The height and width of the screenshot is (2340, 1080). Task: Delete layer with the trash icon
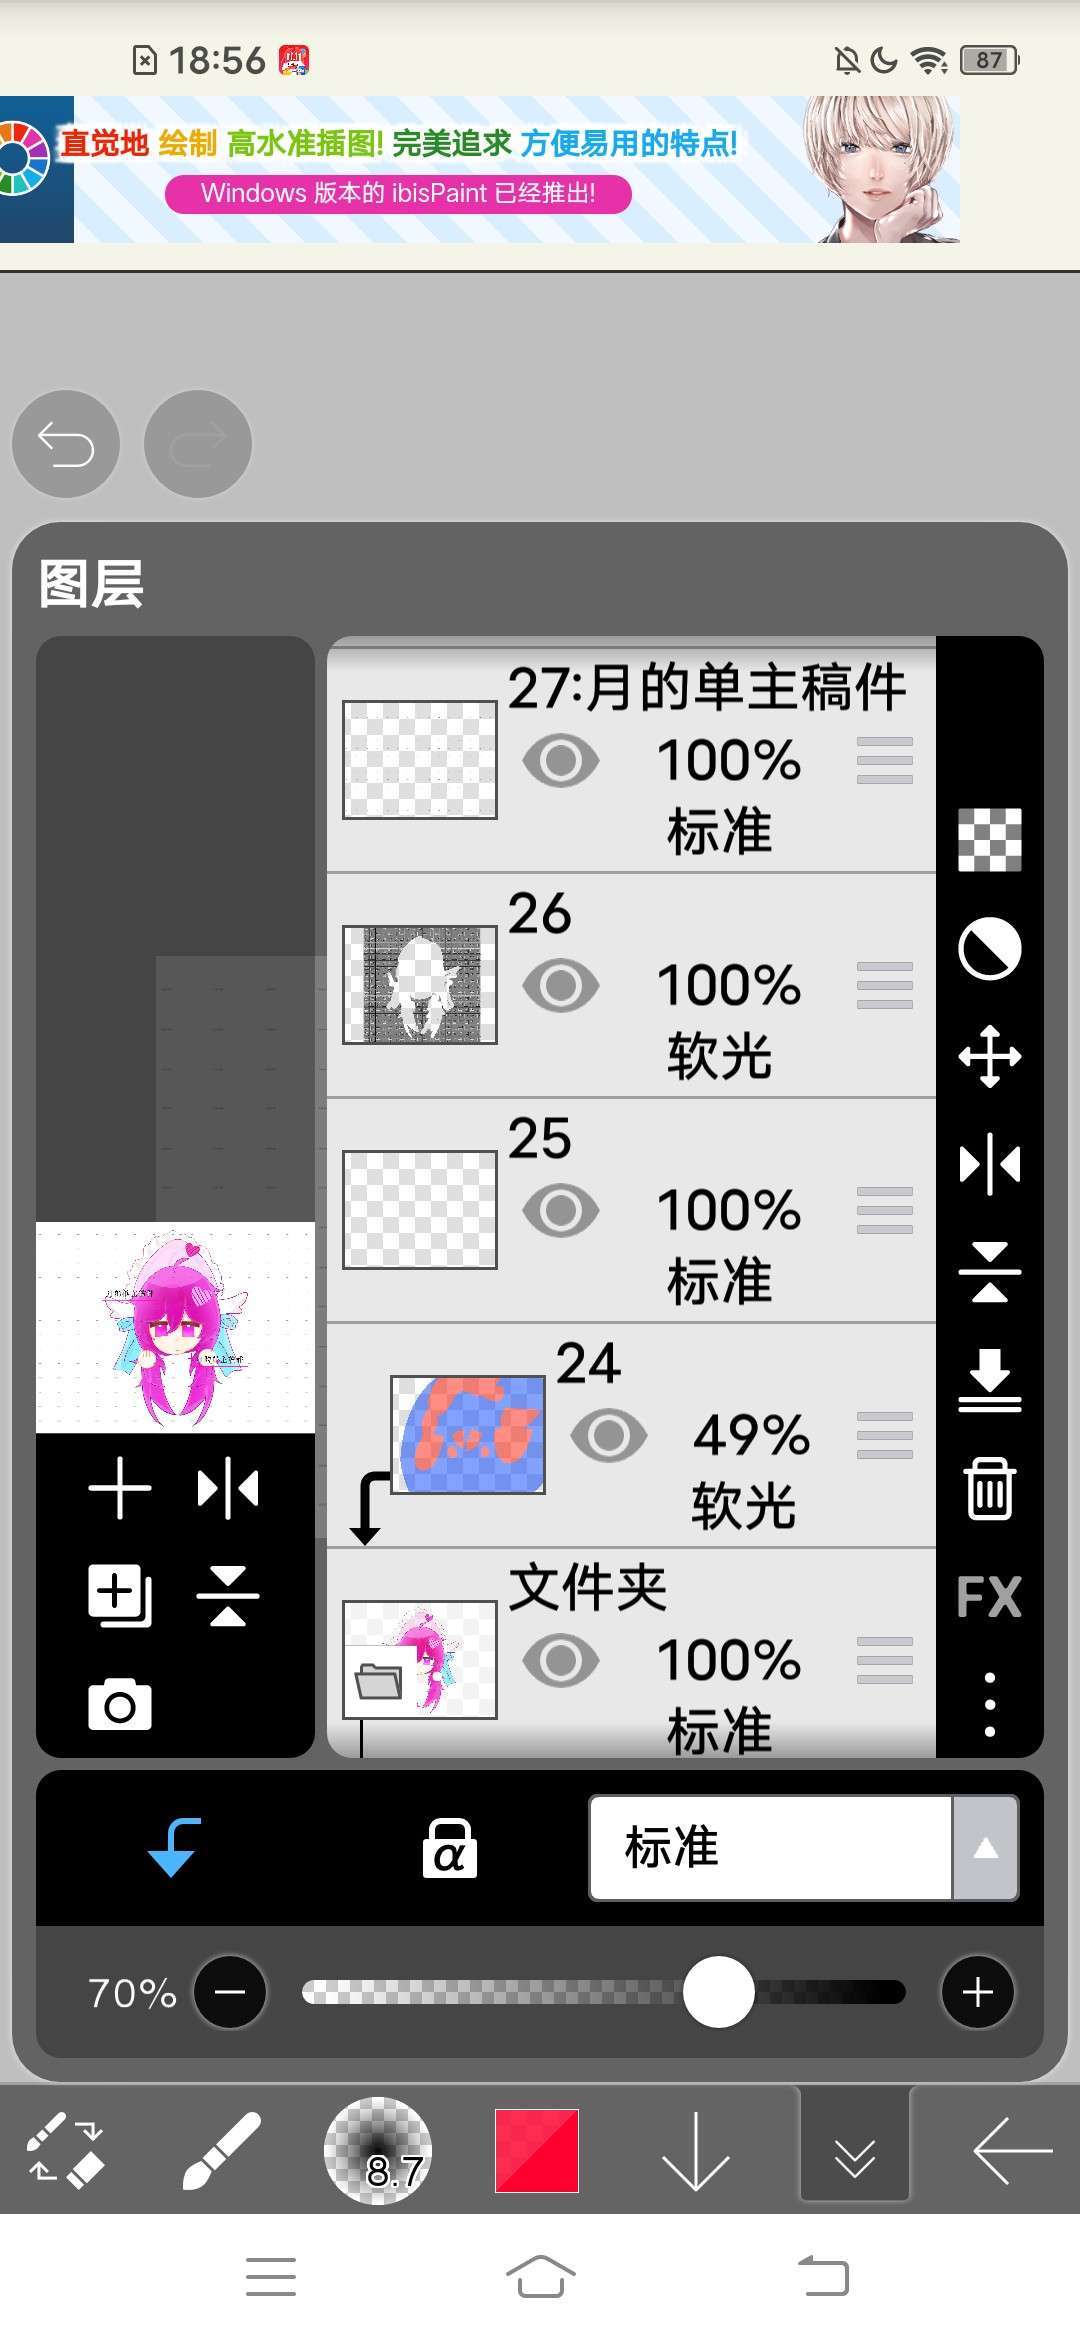point(989,1489)
